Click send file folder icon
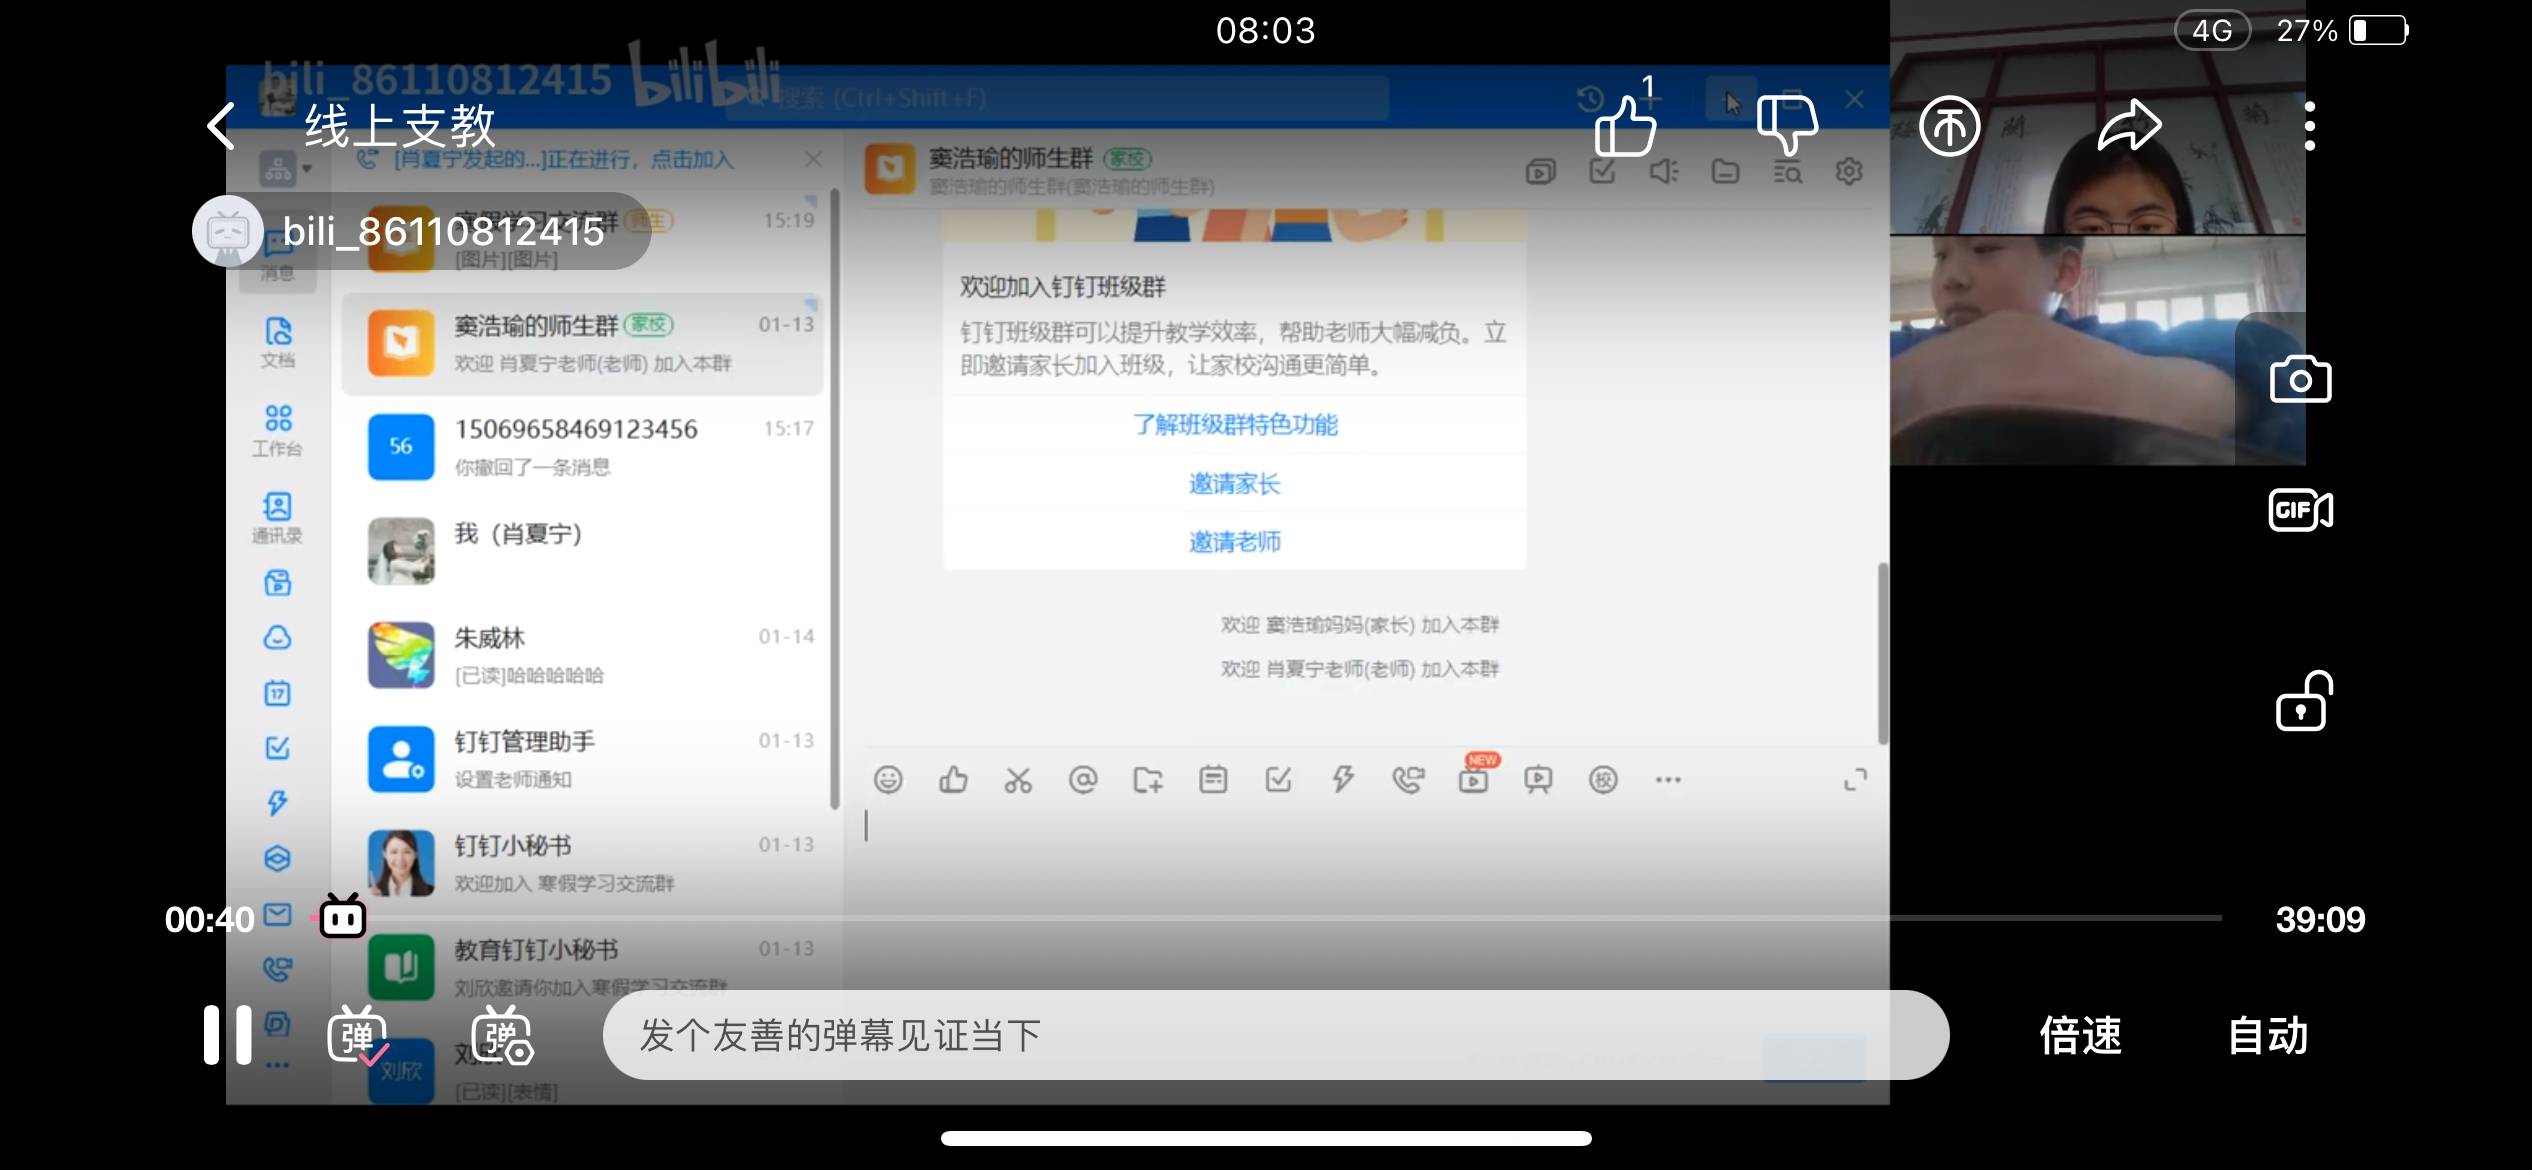 (1148, 780)
